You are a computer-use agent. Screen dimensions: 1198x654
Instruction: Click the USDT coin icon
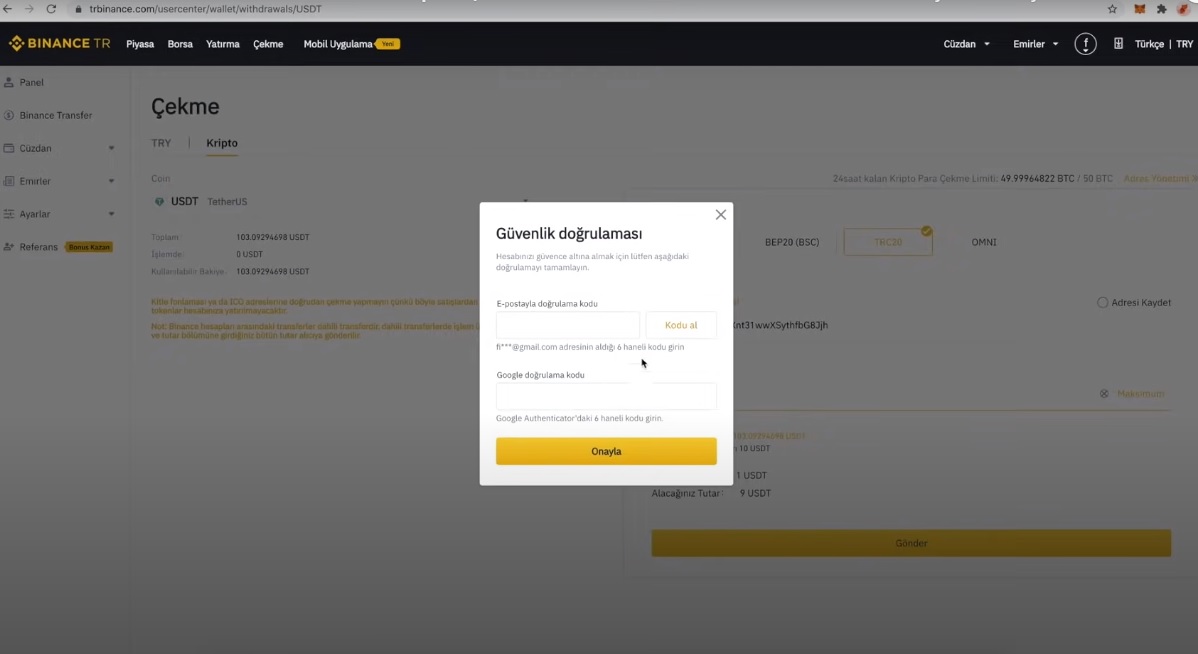click(159, 202)
